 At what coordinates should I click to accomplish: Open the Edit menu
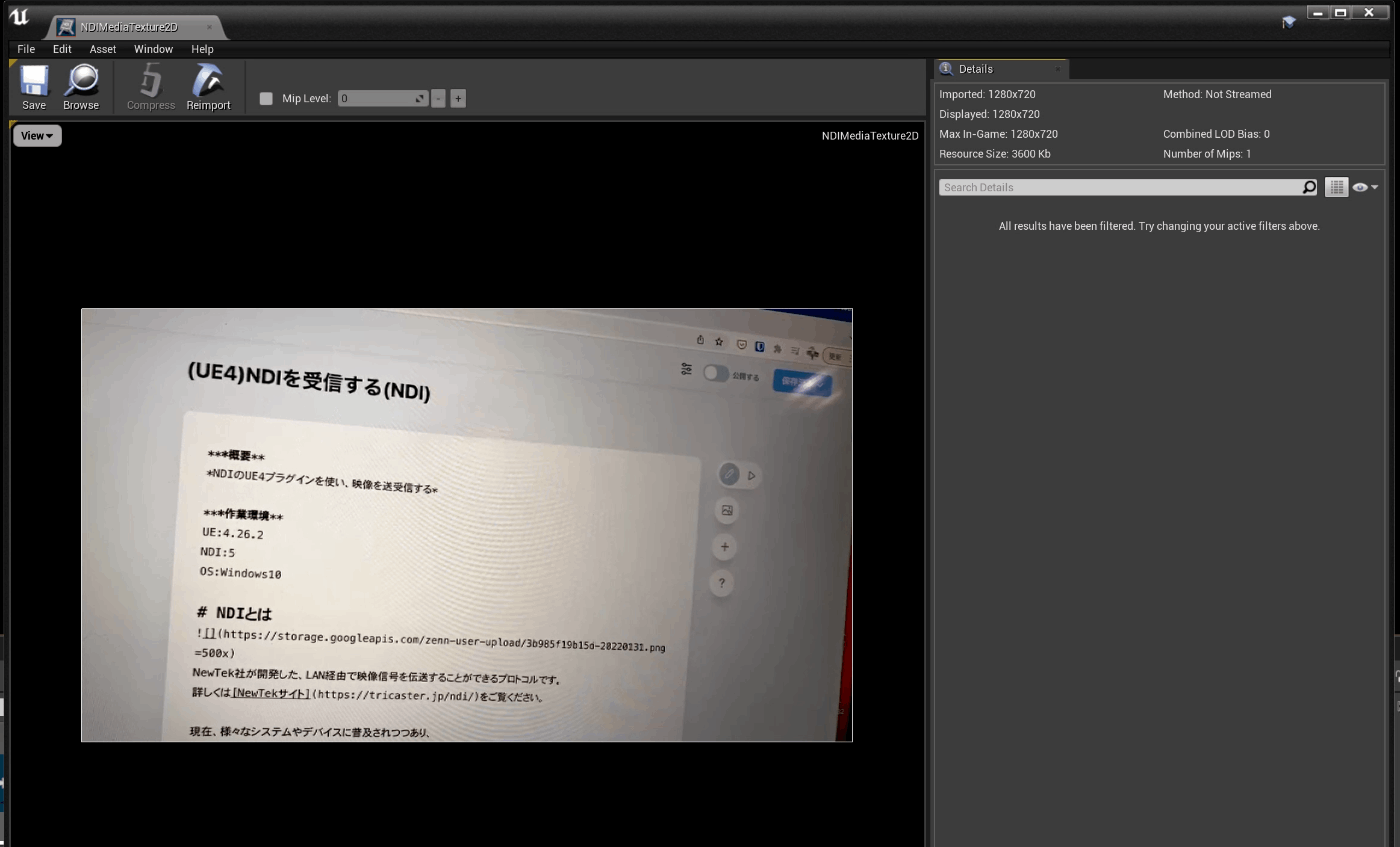pos(62,49)
